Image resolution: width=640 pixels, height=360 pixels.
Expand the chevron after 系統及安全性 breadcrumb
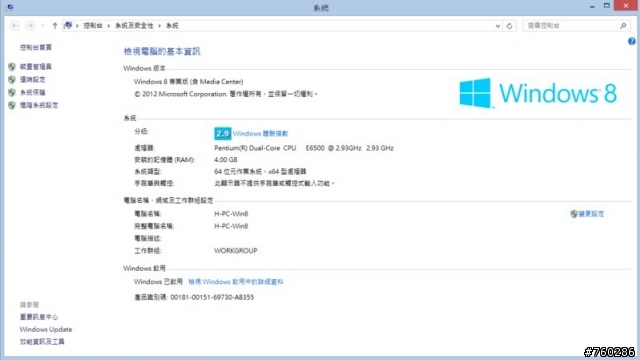point(160,26)
